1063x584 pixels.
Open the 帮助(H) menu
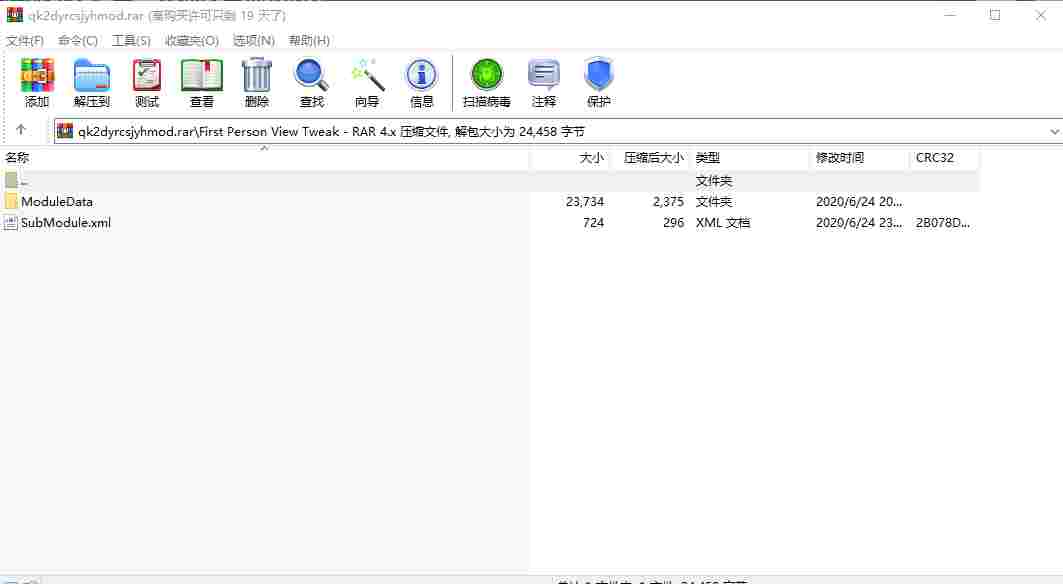[309, 41]
